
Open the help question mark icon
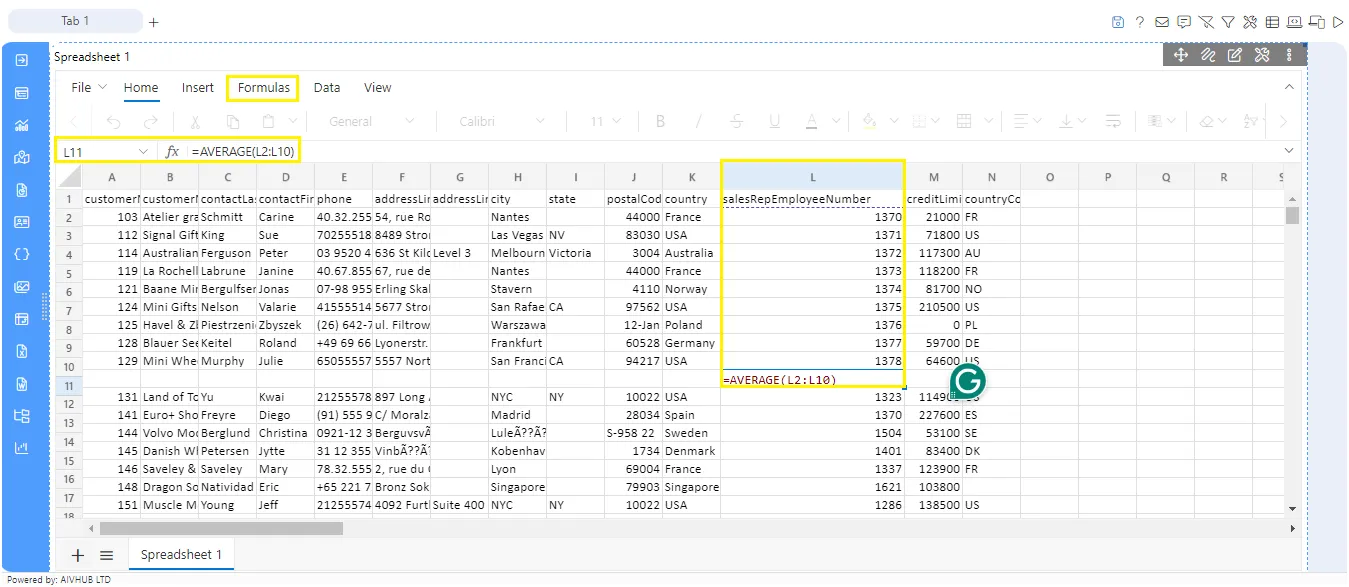(1140, 21)
